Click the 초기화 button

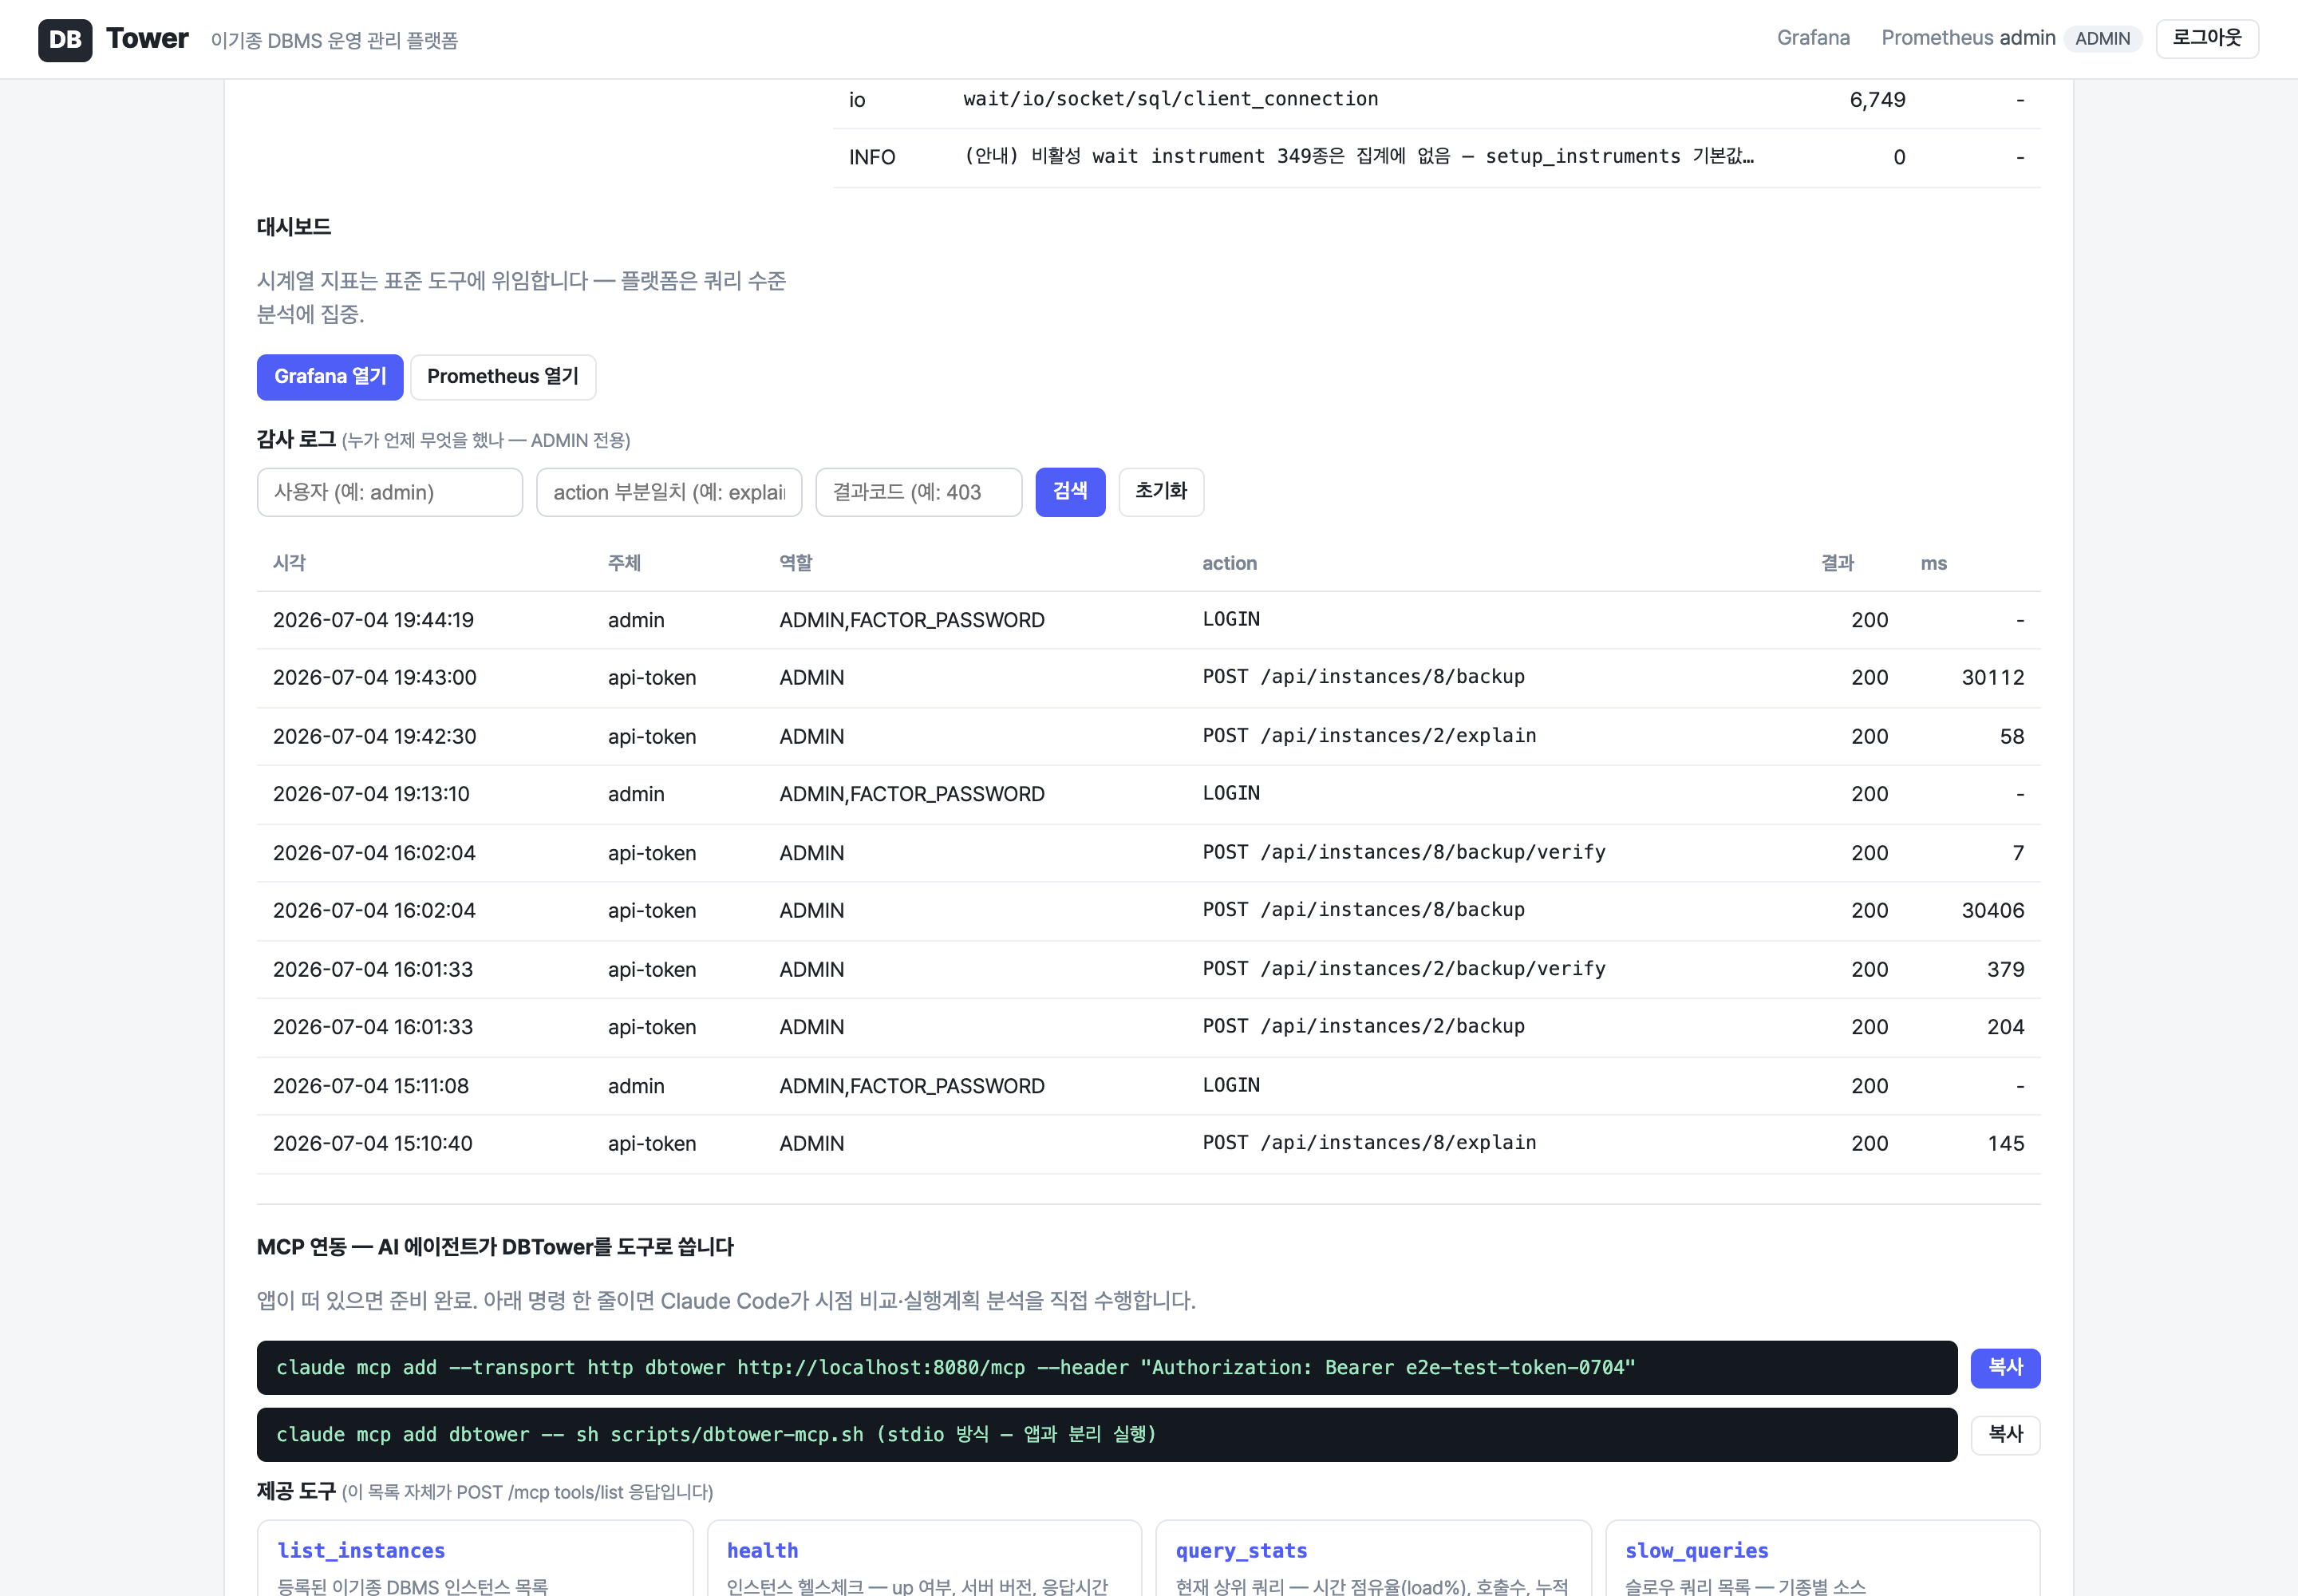[x=1161, y=492]
